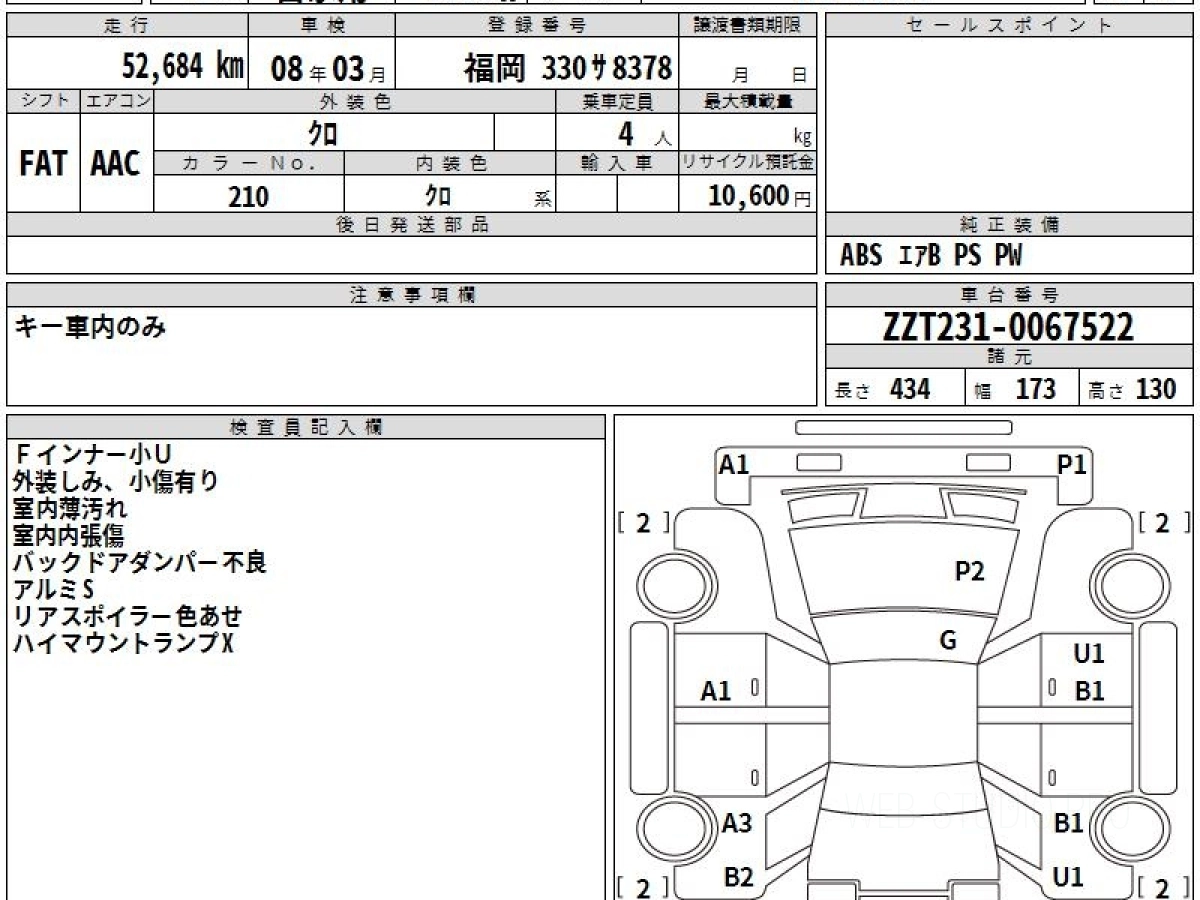This screenshot has width=1200, height=900.
Task: Click the "U1" mark below the rear B1 mark
Action: click(x=1069, y=877)
